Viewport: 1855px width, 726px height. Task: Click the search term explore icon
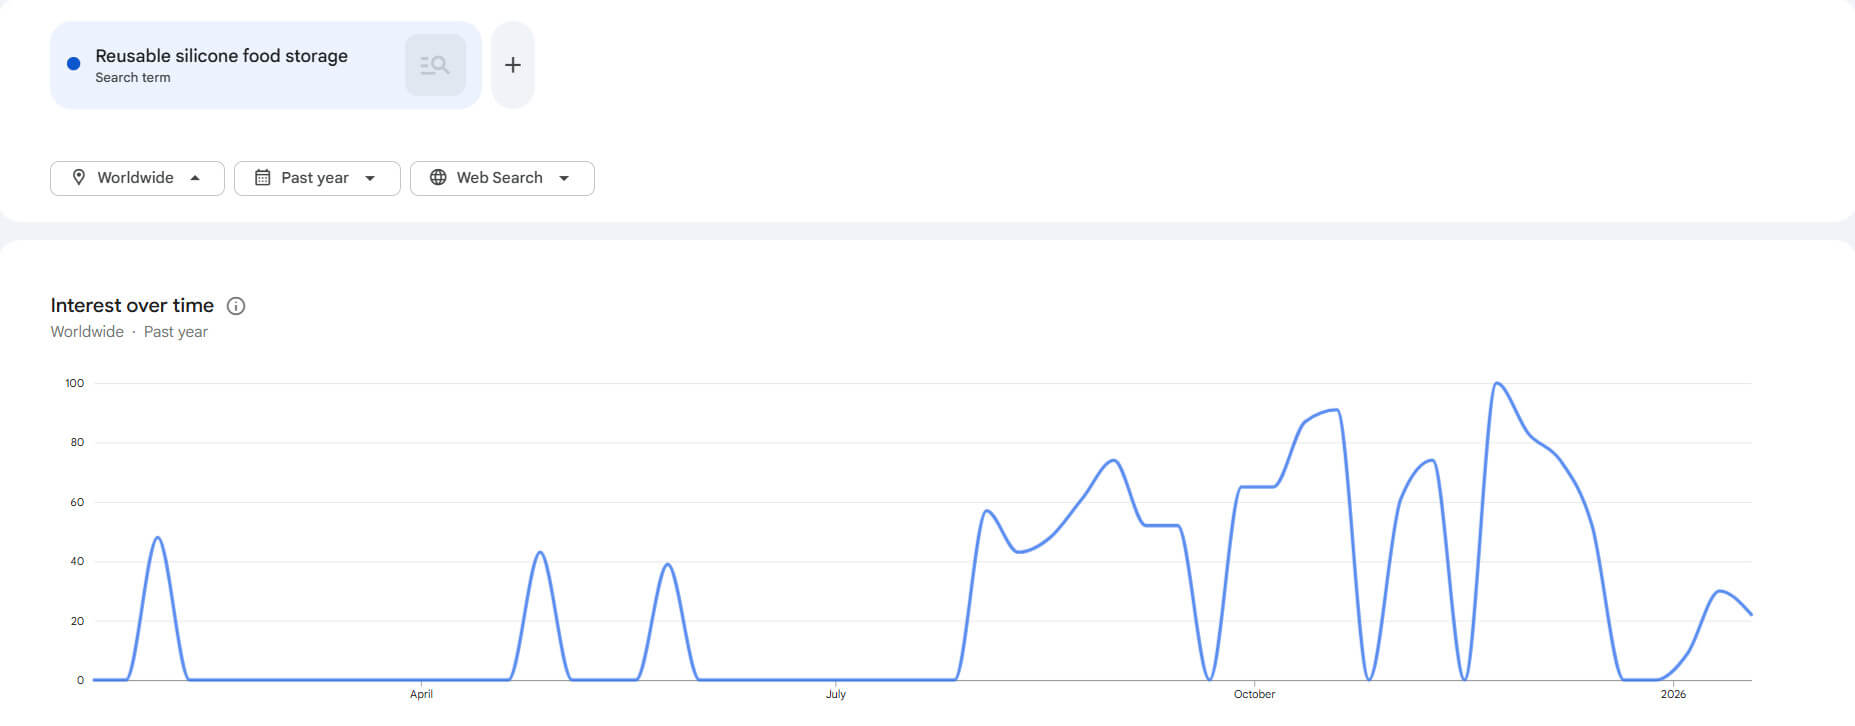point(435,65)
